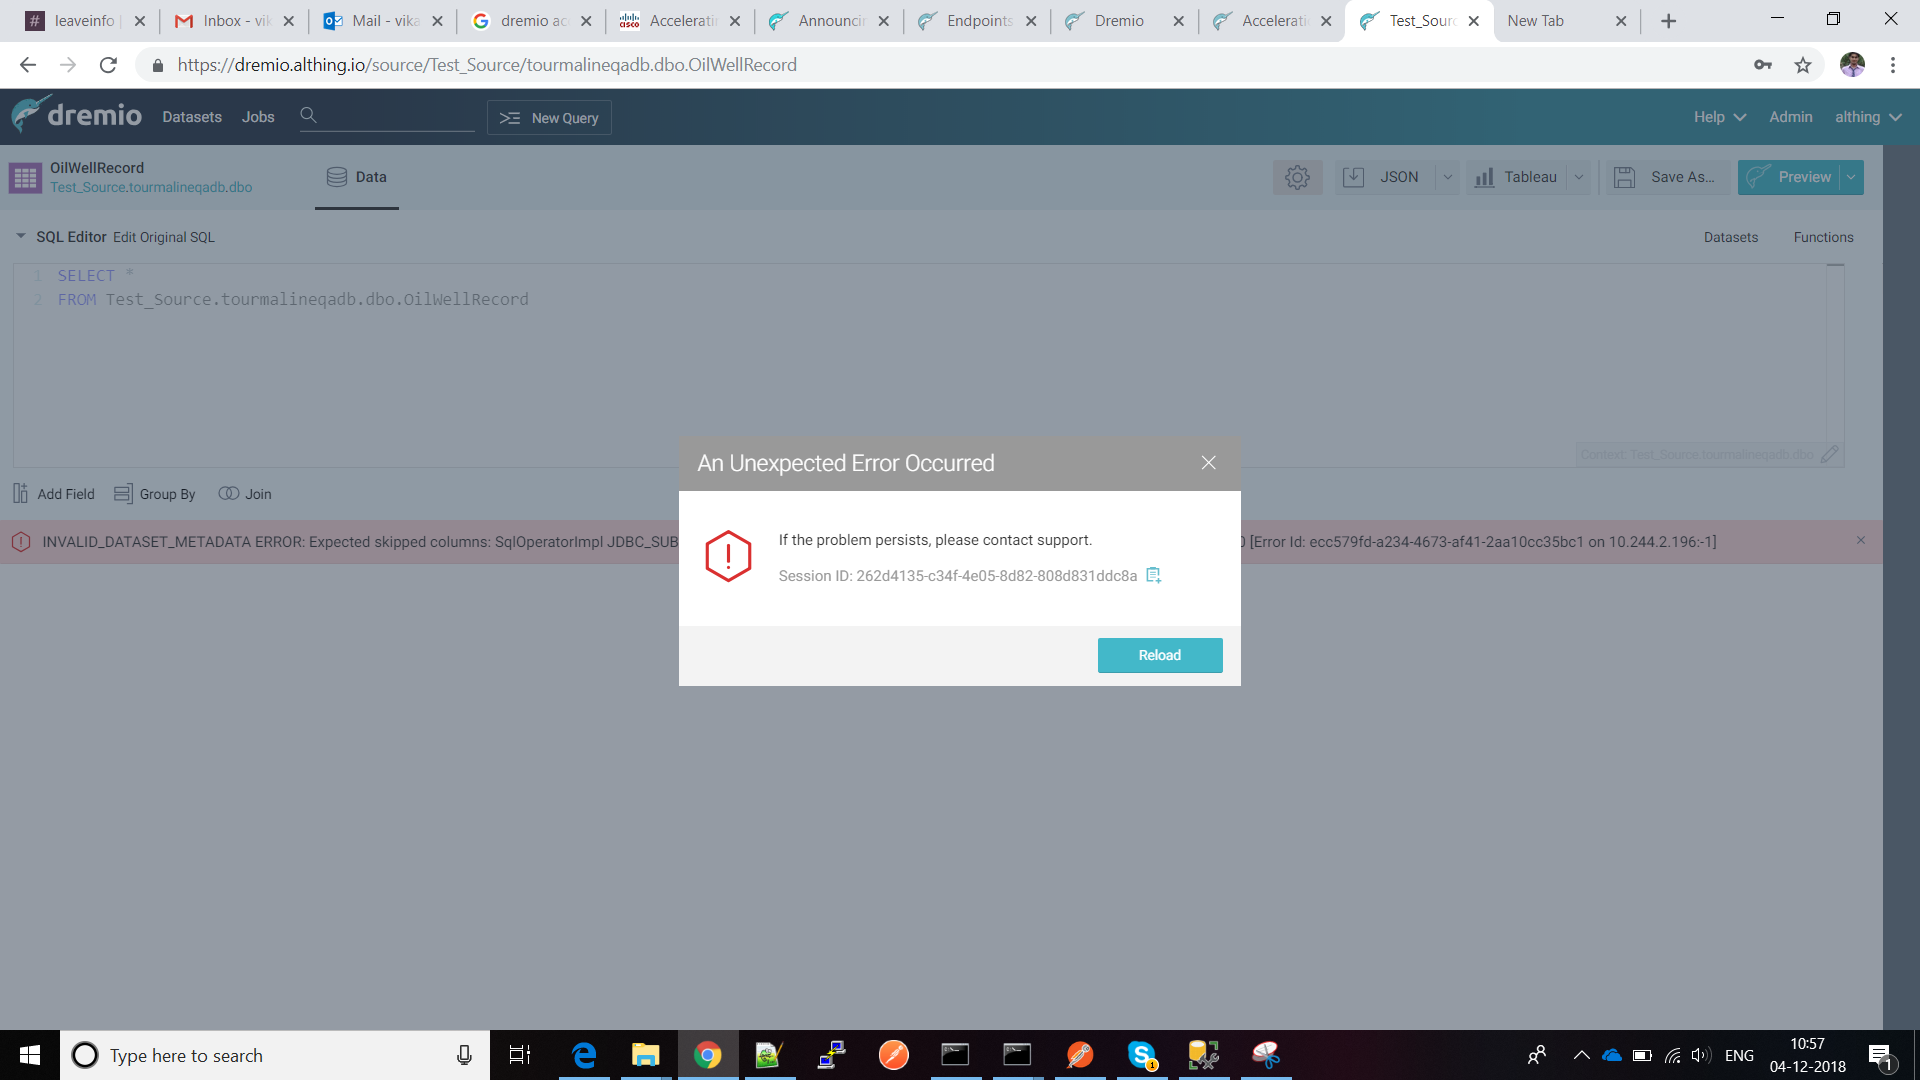1920x1080 pixels.
Task: Open the Tableau dropdown arrow
Action: [1578, 177]
